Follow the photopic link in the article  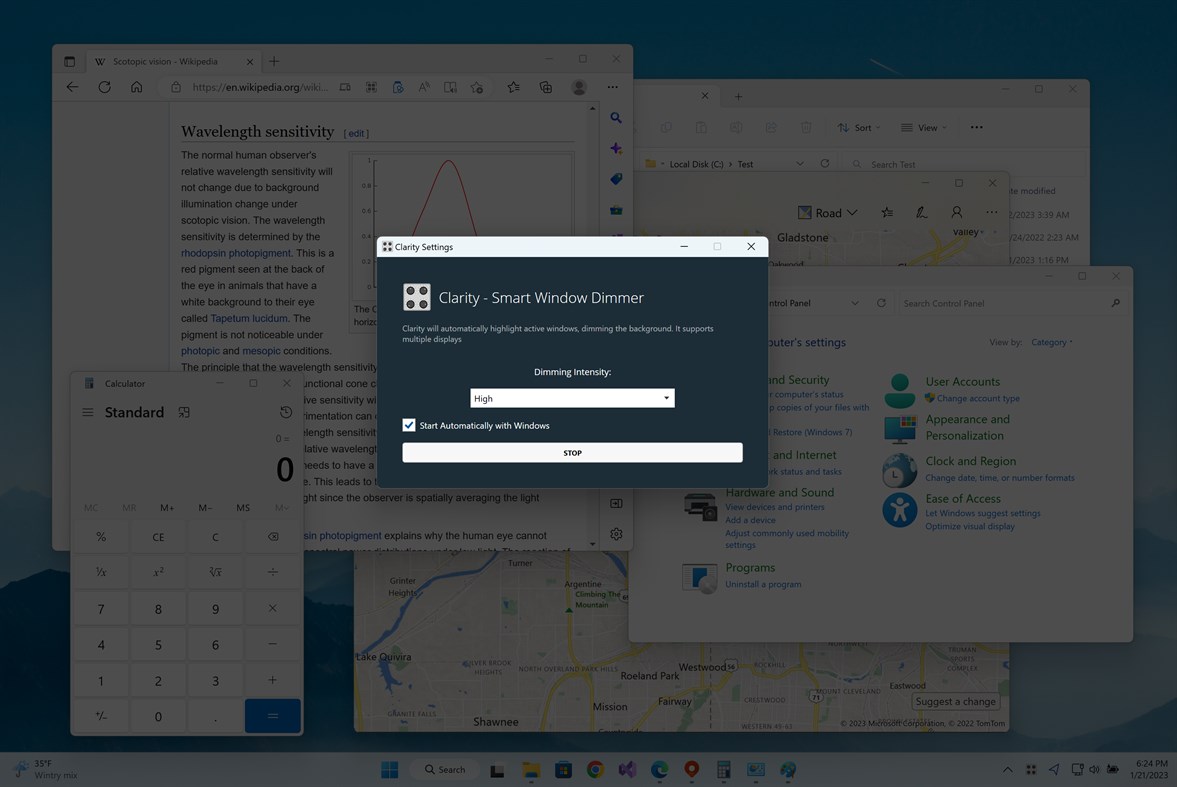click(200, 351)
